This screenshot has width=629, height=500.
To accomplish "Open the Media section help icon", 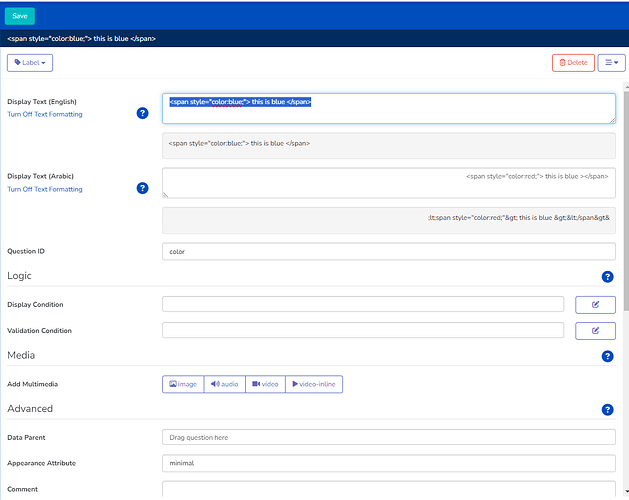I will (607, 356).
